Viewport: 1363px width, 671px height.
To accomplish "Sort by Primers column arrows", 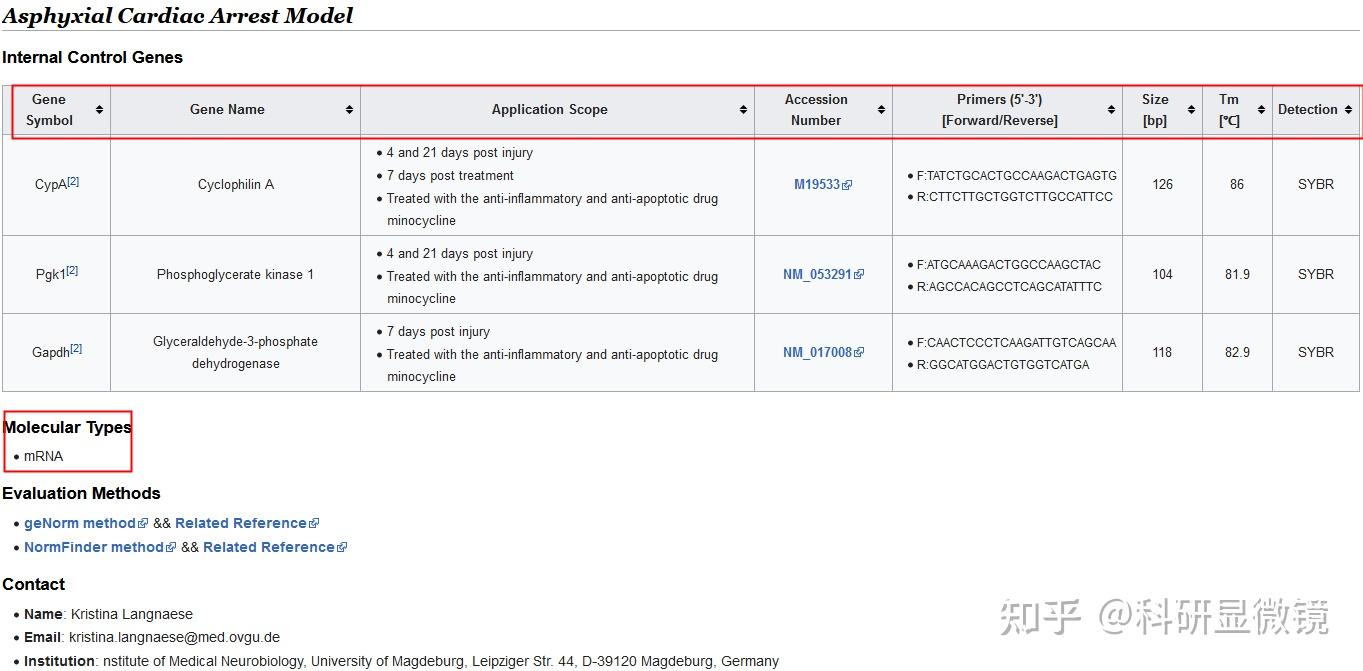I will click(x=1111, y=110).
